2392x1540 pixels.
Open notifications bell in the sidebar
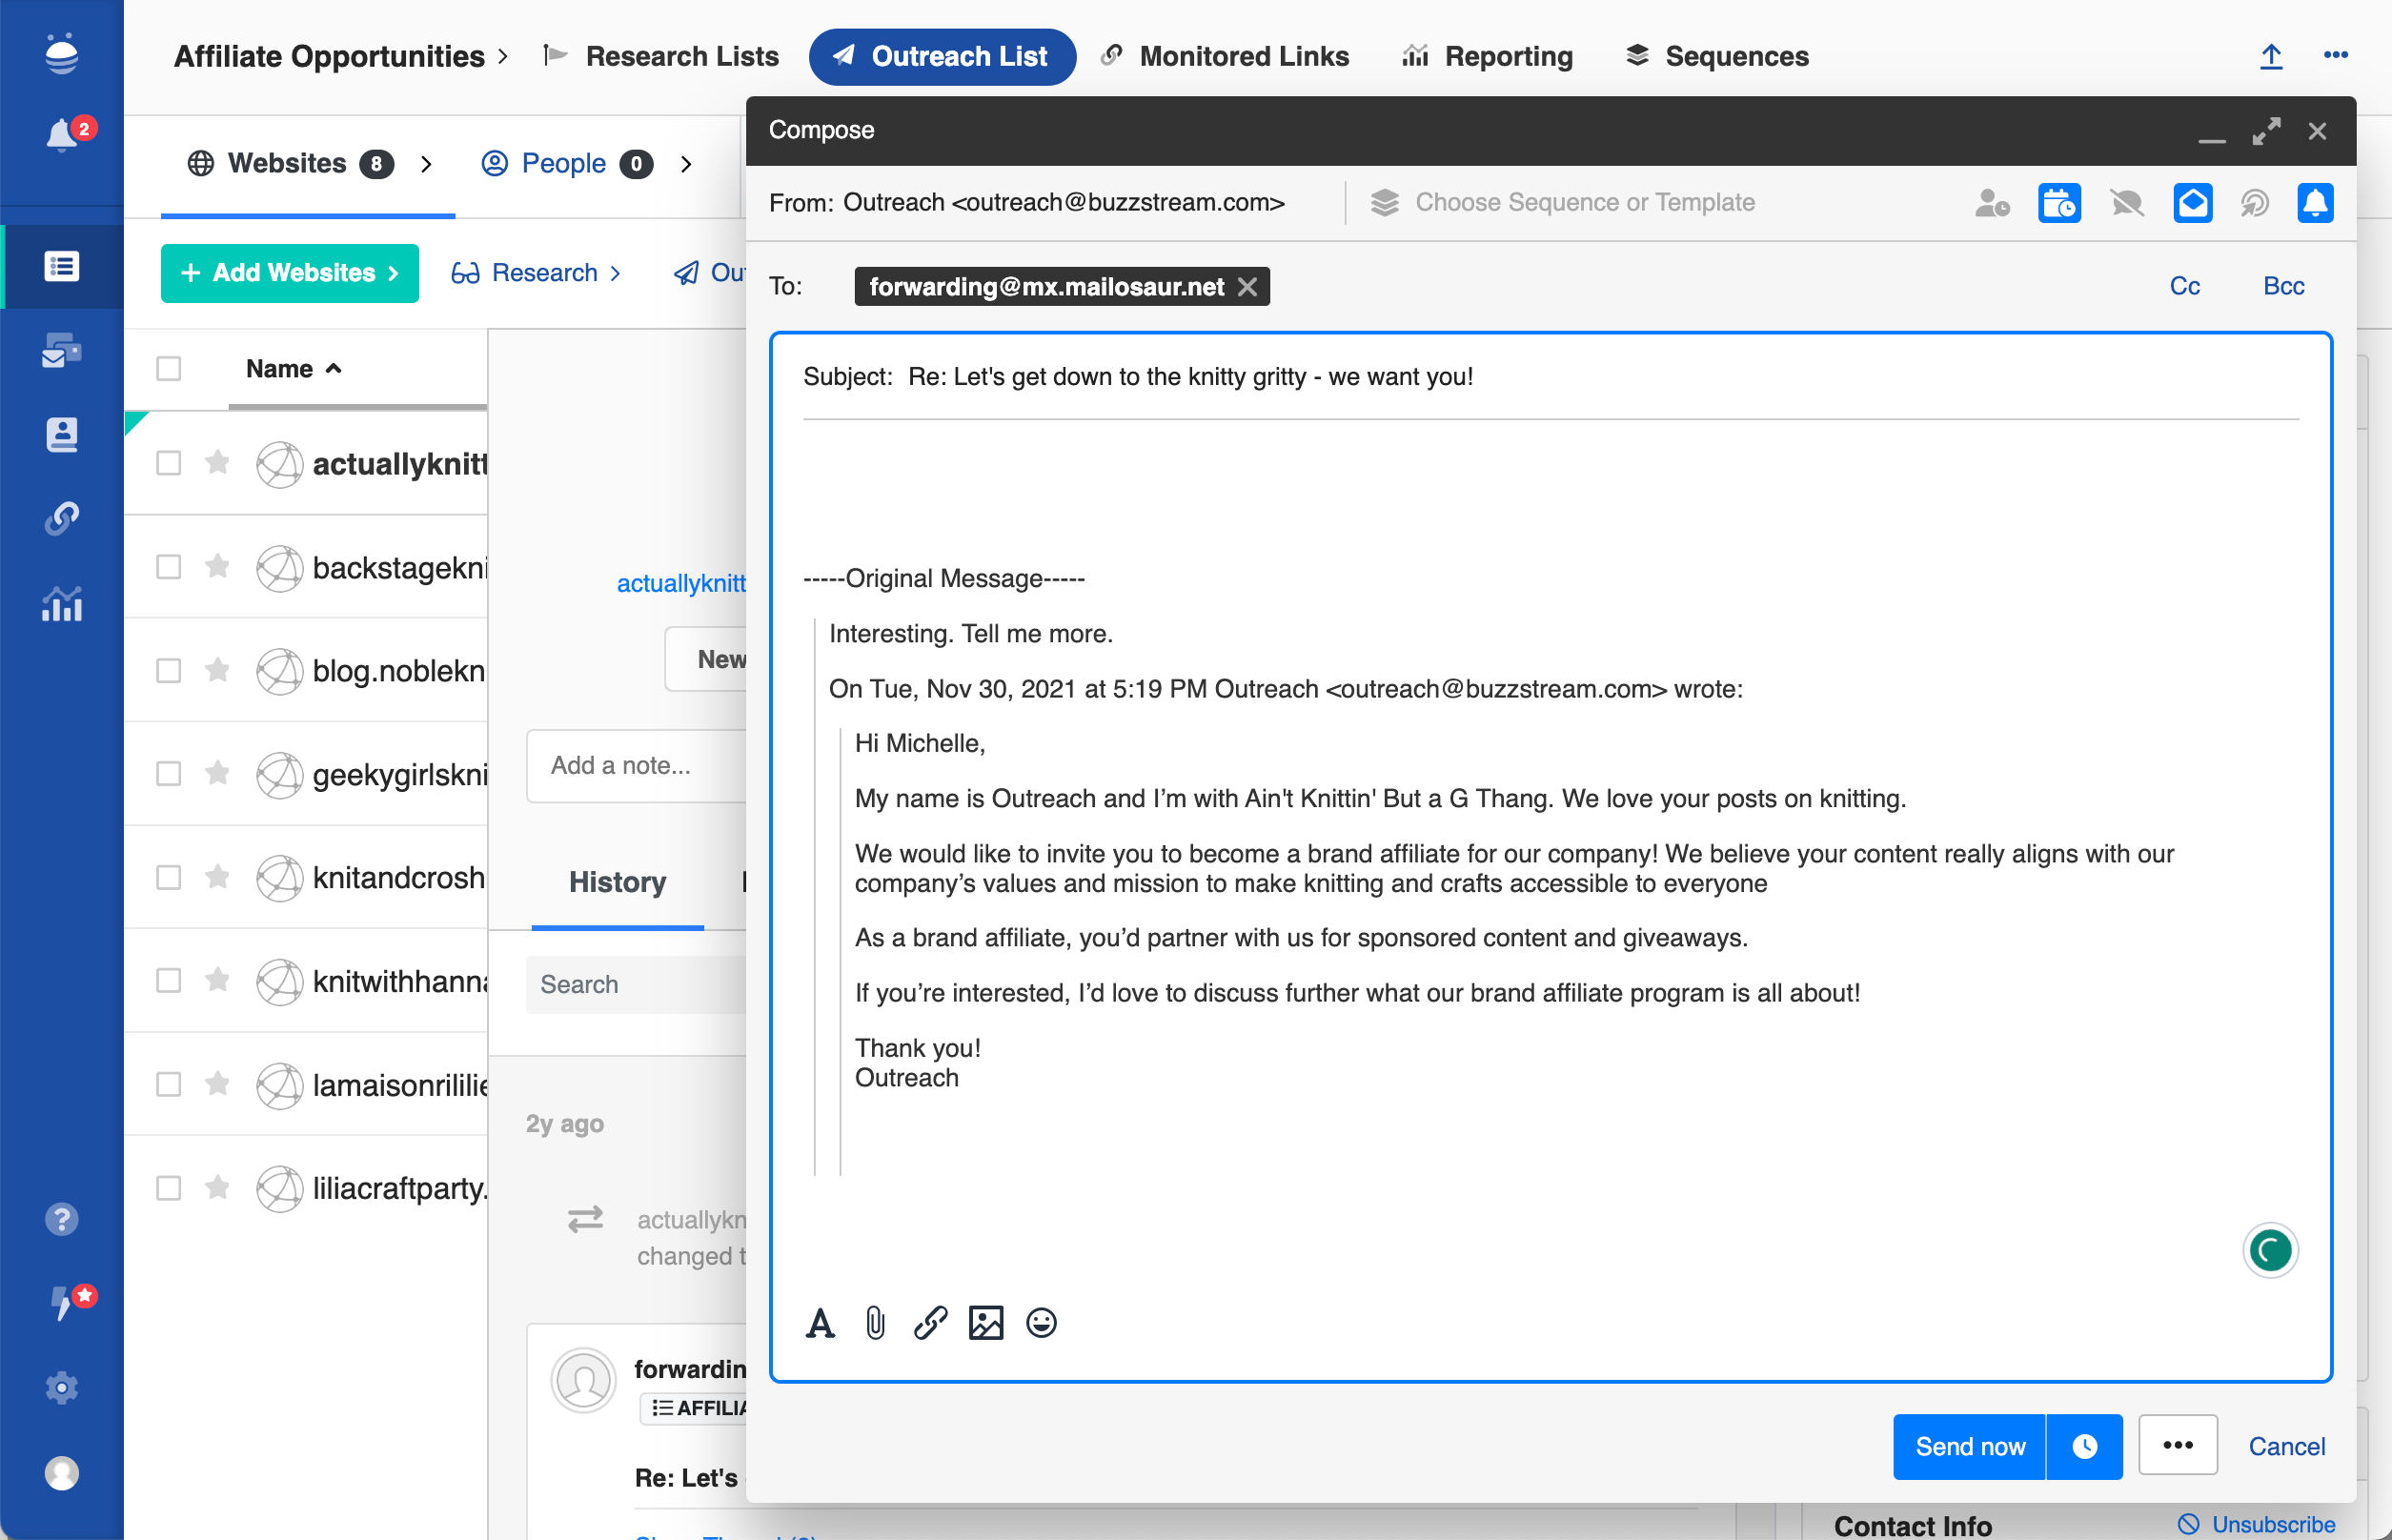[62, 133]
